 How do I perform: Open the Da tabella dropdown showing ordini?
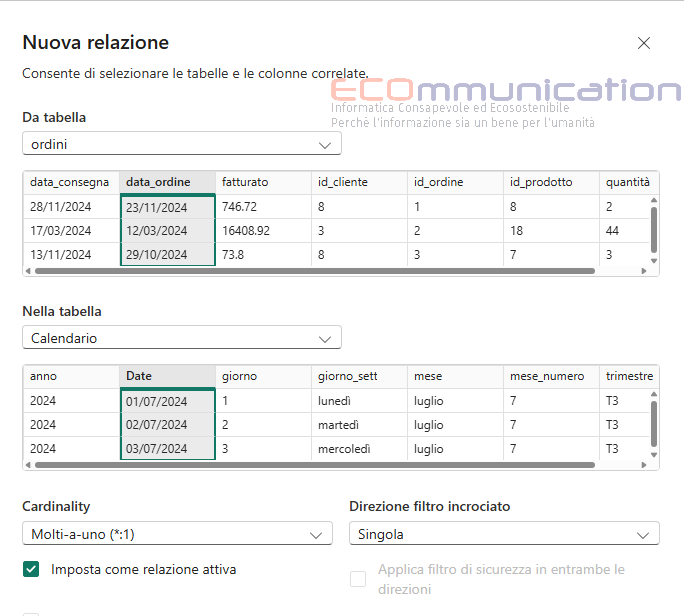point(181,144)
